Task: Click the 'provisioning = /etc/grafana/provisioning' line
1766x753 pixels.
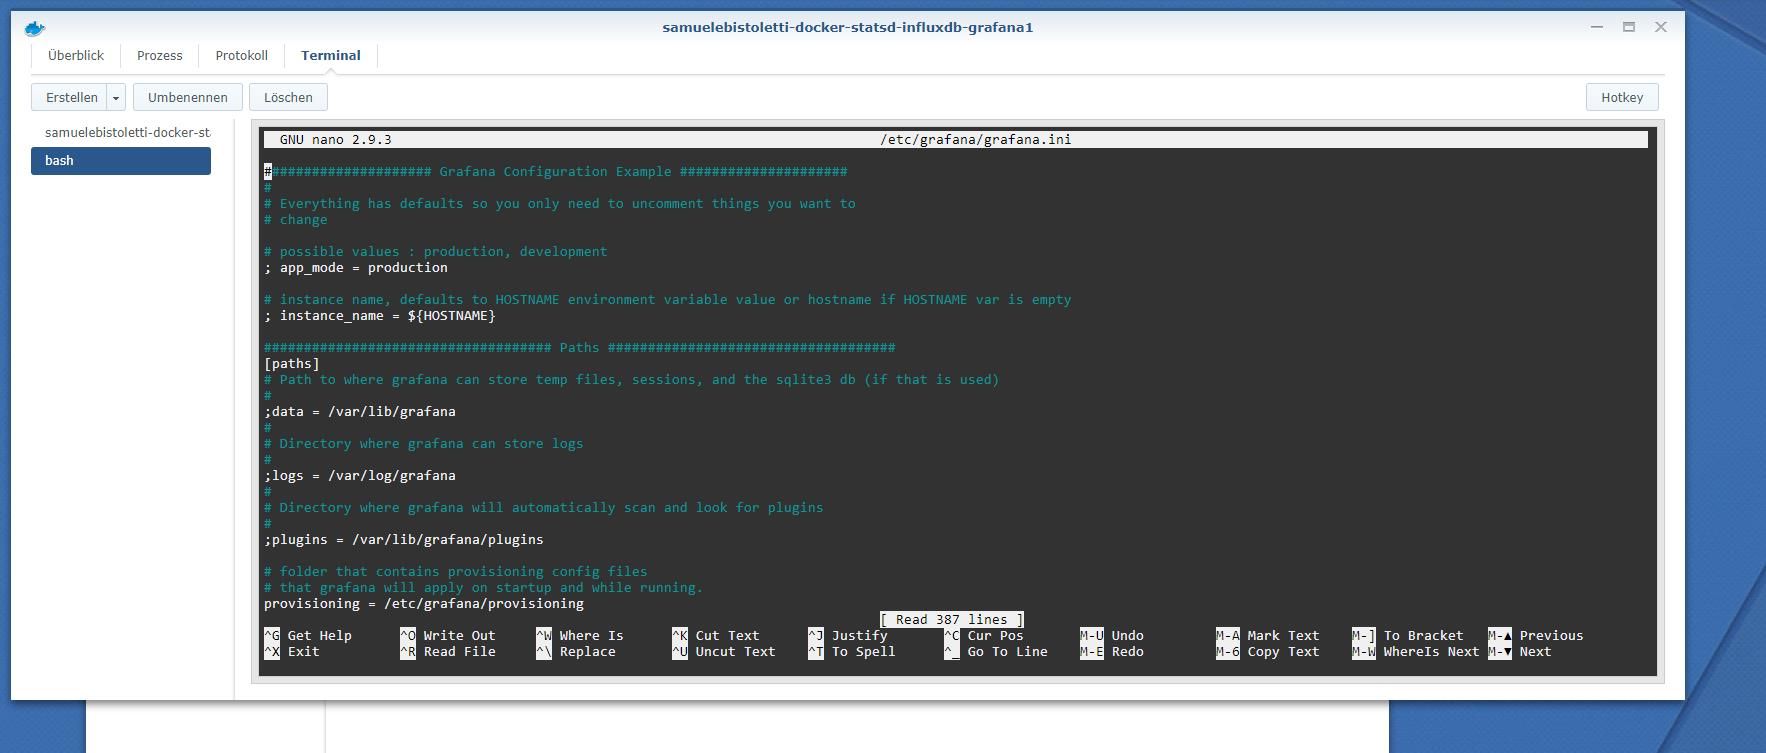Action: (x=424, y=604)
